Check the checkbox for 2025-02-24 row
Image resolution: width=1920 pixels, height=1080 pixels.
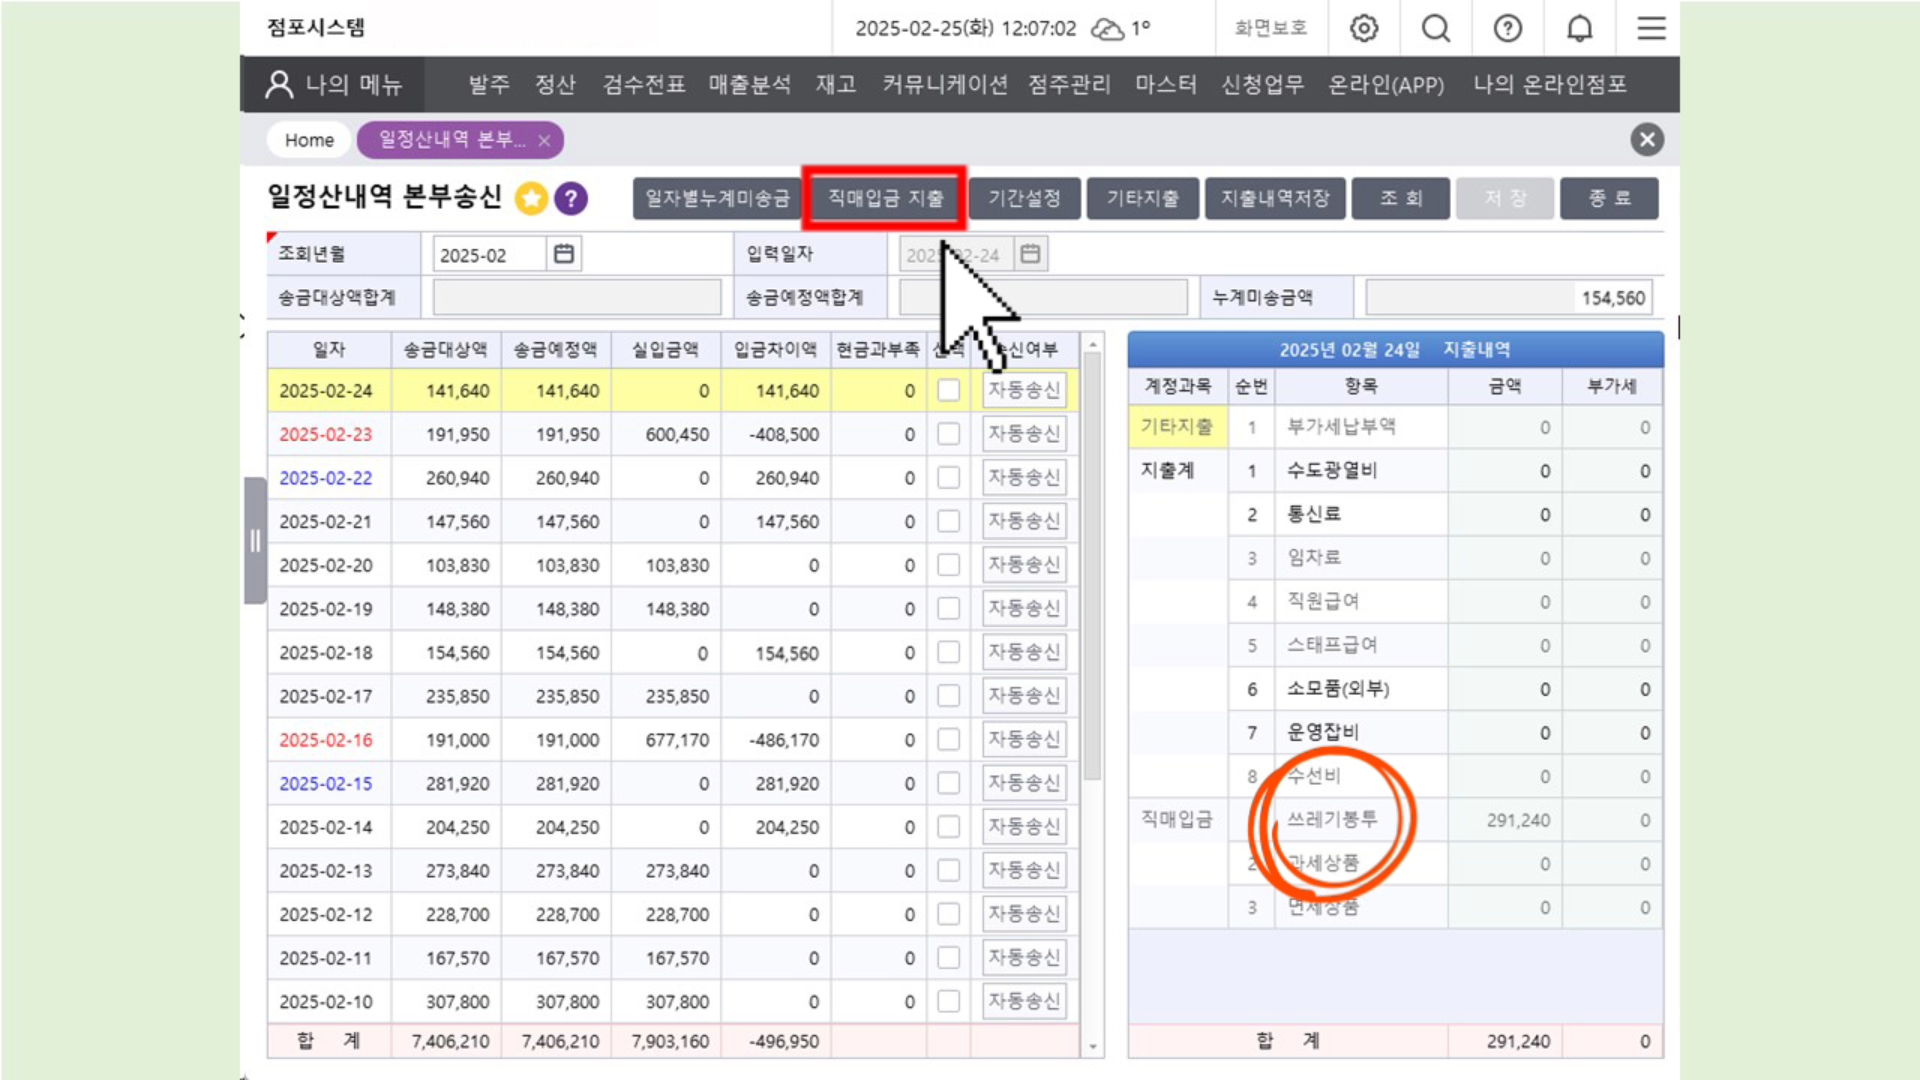point(948,391)
